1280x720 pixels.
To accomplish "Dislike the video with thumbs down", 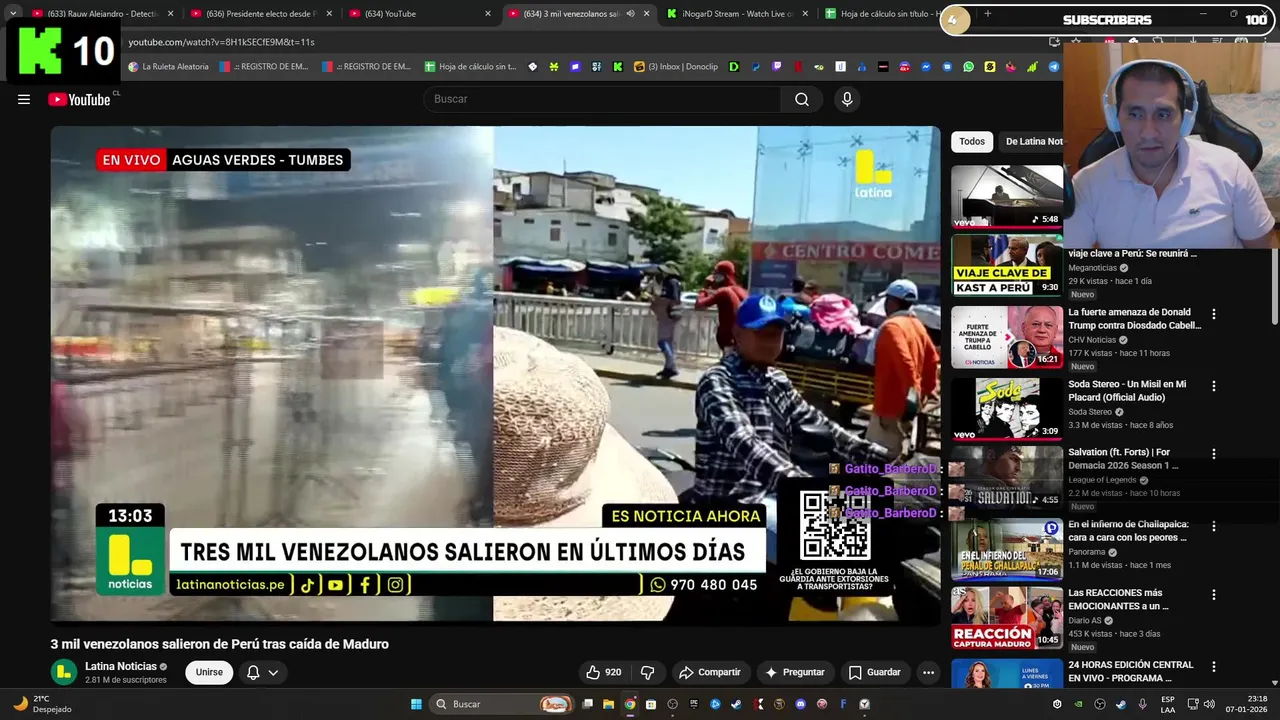I will point(647,672).
